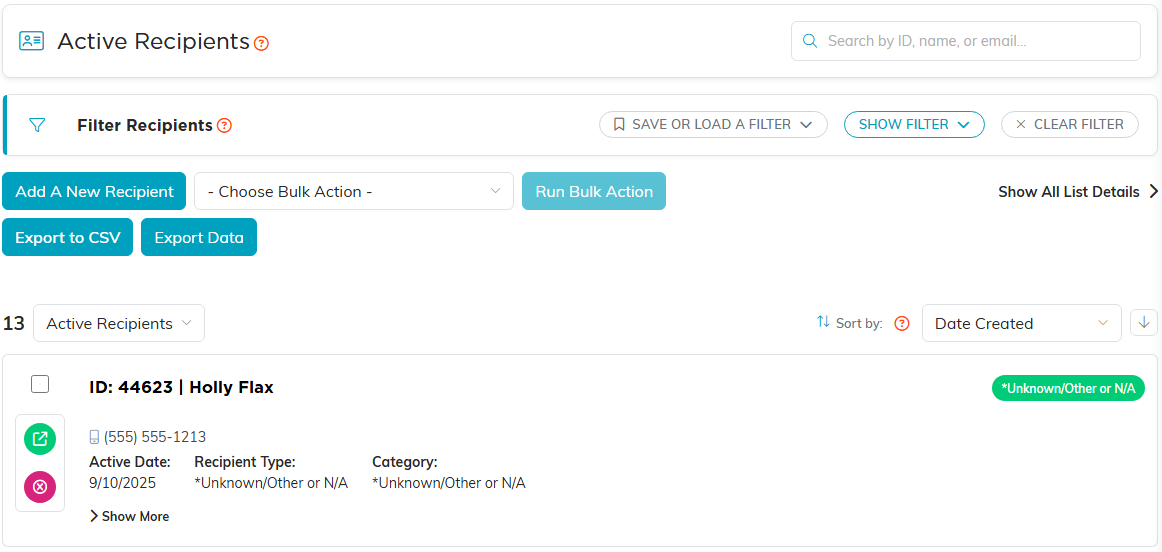Screen dimensions: 1162x552
Task: Open the Choose Bulk Action dropdown
Action: tap(354, 191)
